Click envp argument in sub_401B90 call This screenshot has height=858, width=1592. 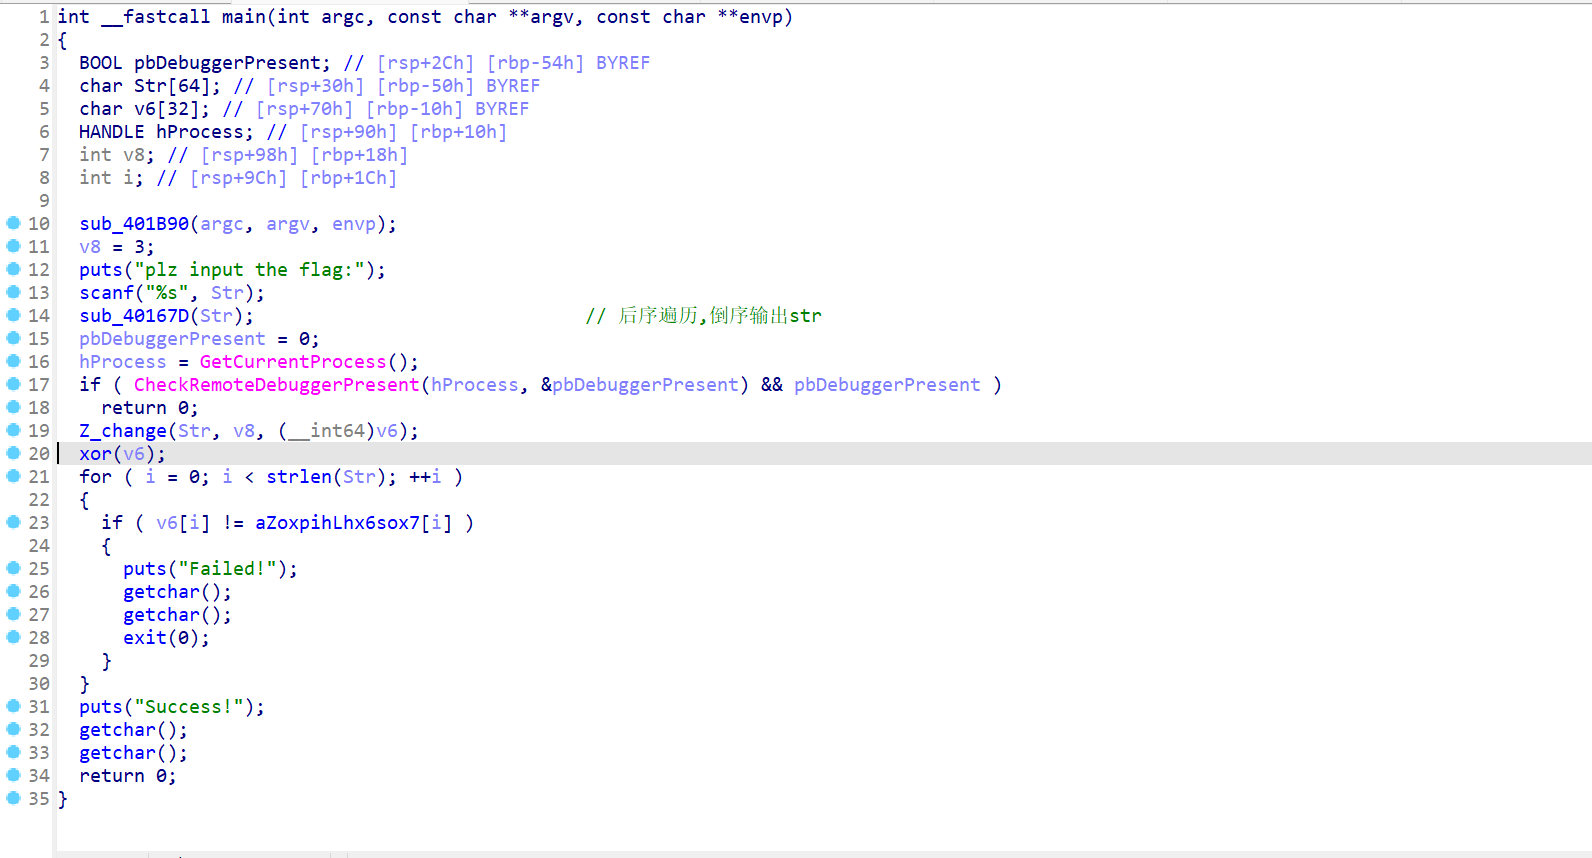pos(354,224)
